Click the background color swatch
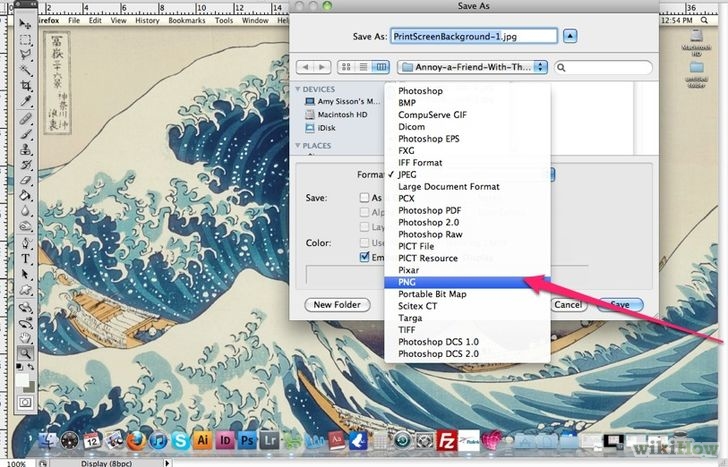Screen dimensions: 728x467 tap(30, 387)
